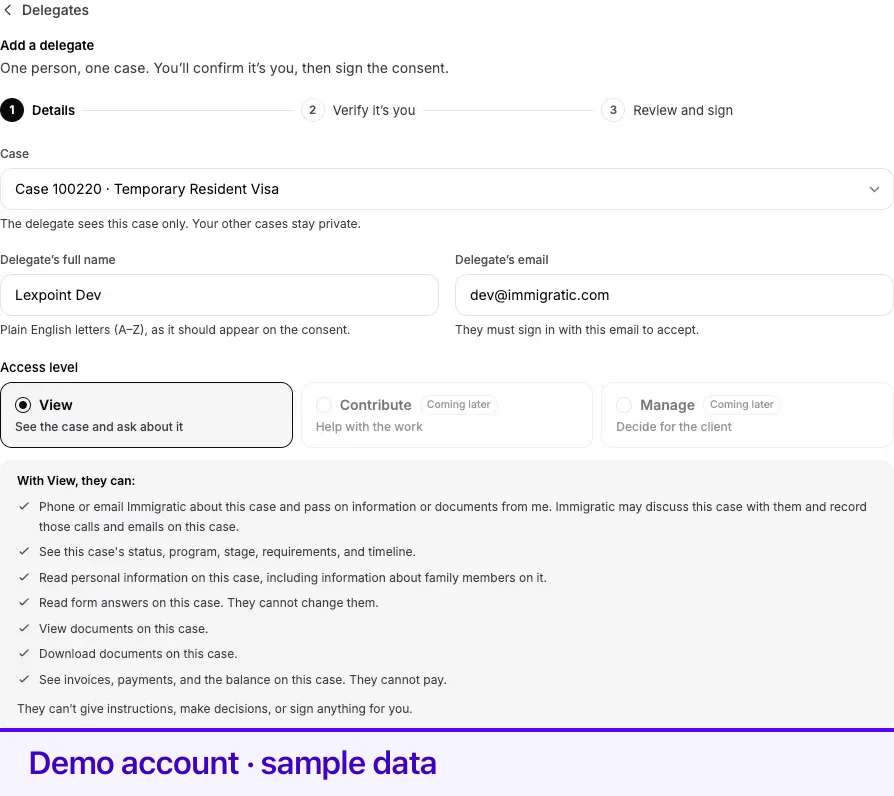Go back to Delegates via the chevron

(7, 10)
